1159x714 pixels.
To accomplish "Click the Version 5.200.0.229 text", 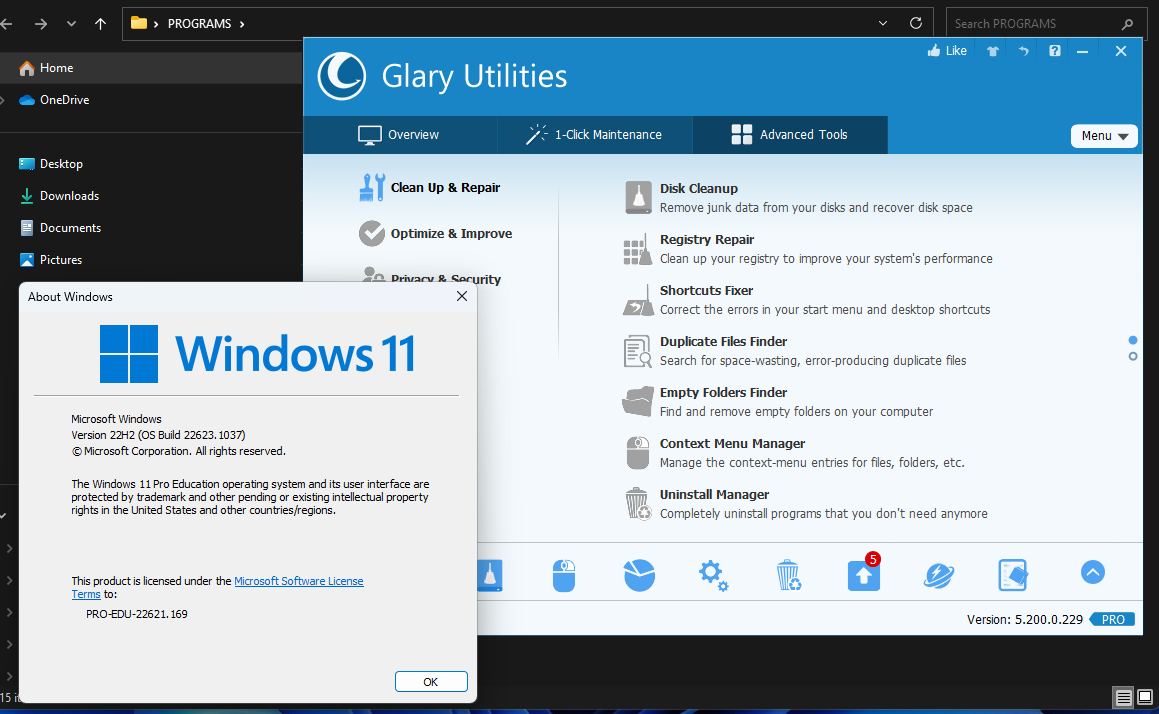I will point(1024,619).
